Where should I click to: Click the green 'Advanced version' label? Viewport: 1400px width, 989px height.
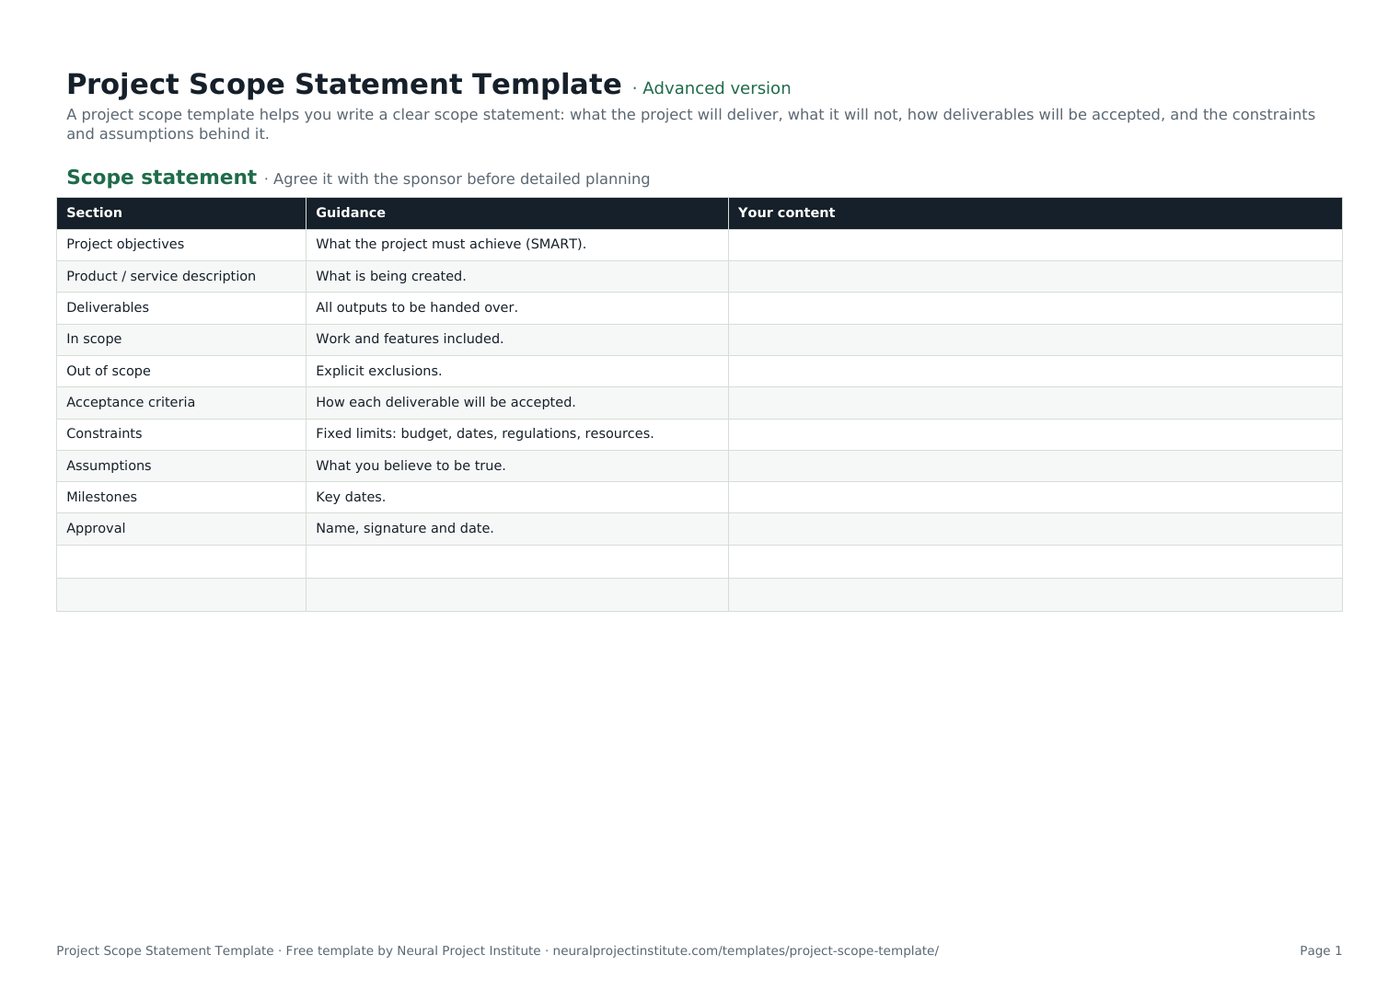click(x=716, y=88)
